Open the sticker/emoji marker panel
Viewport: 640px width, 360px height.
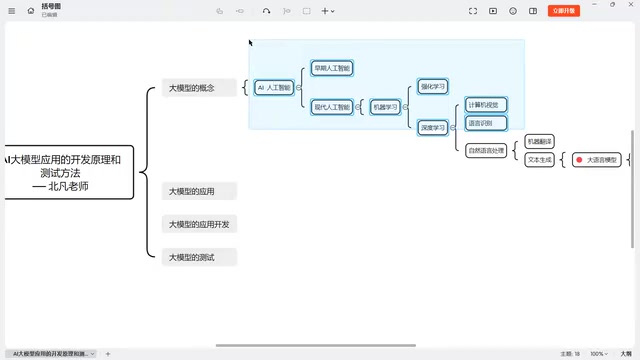513,11
